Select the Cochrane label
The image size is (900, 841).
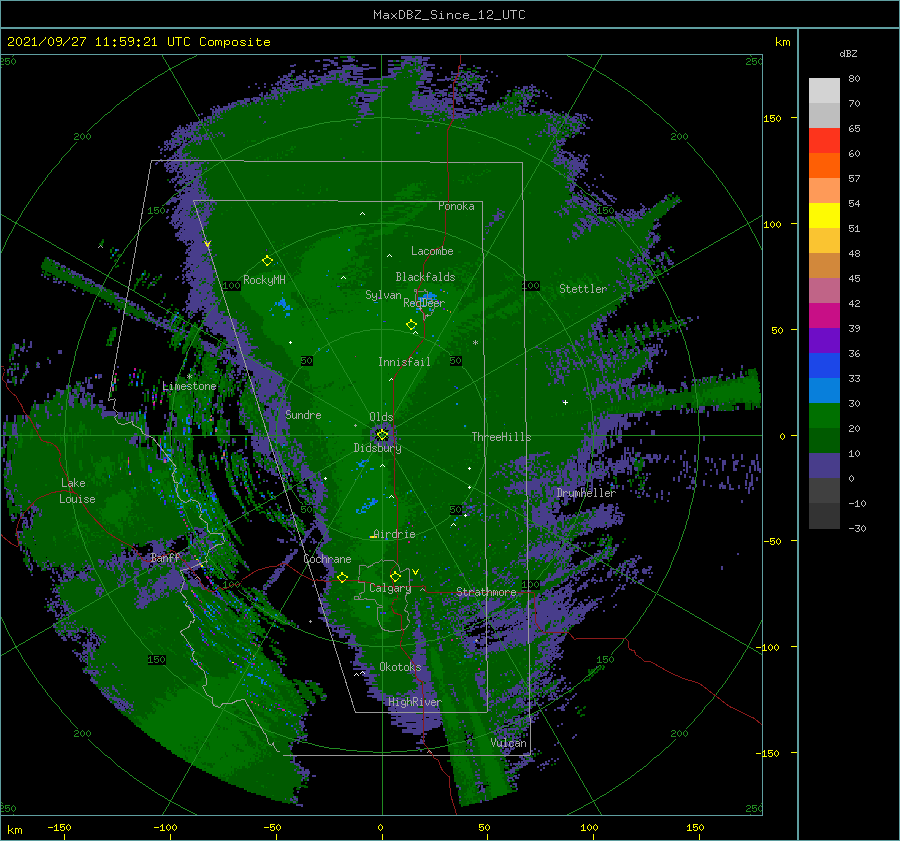327,559
